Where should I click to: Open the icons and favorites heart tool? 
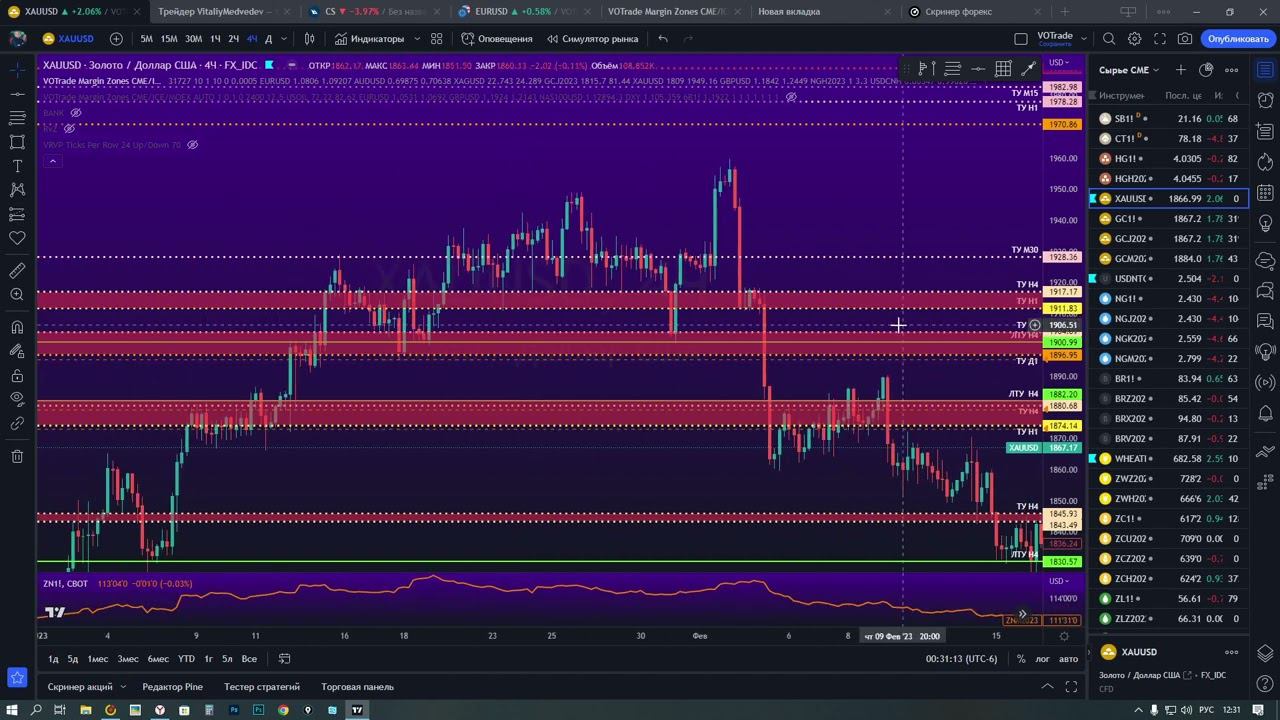point(17,238)
